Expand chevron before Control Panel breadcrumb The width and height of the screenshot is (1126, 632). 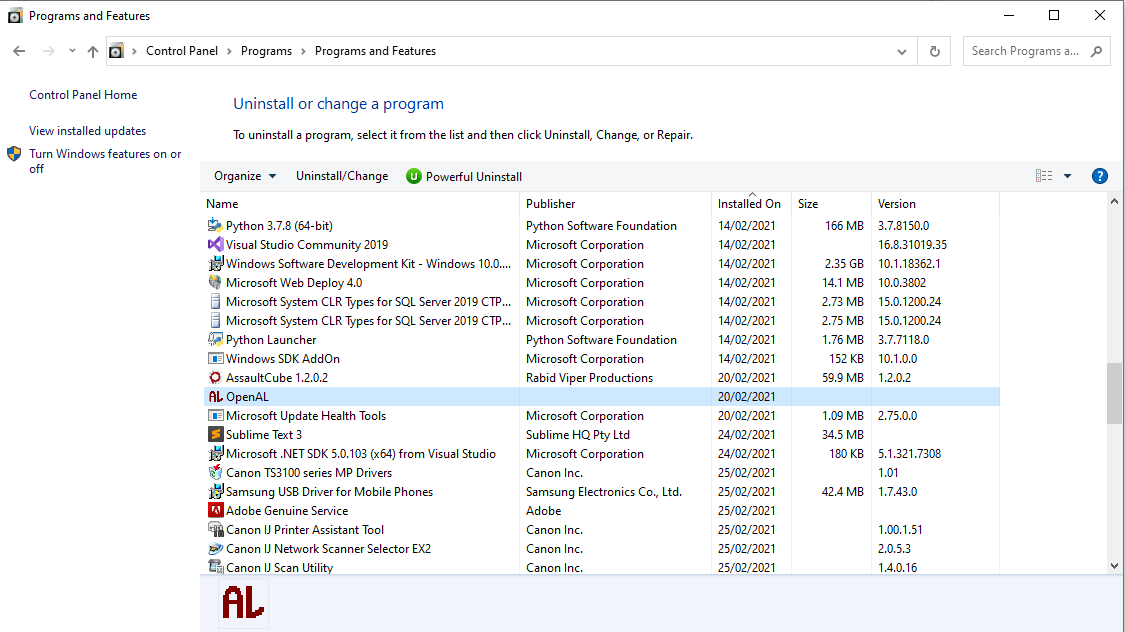[x=134, y=51]
